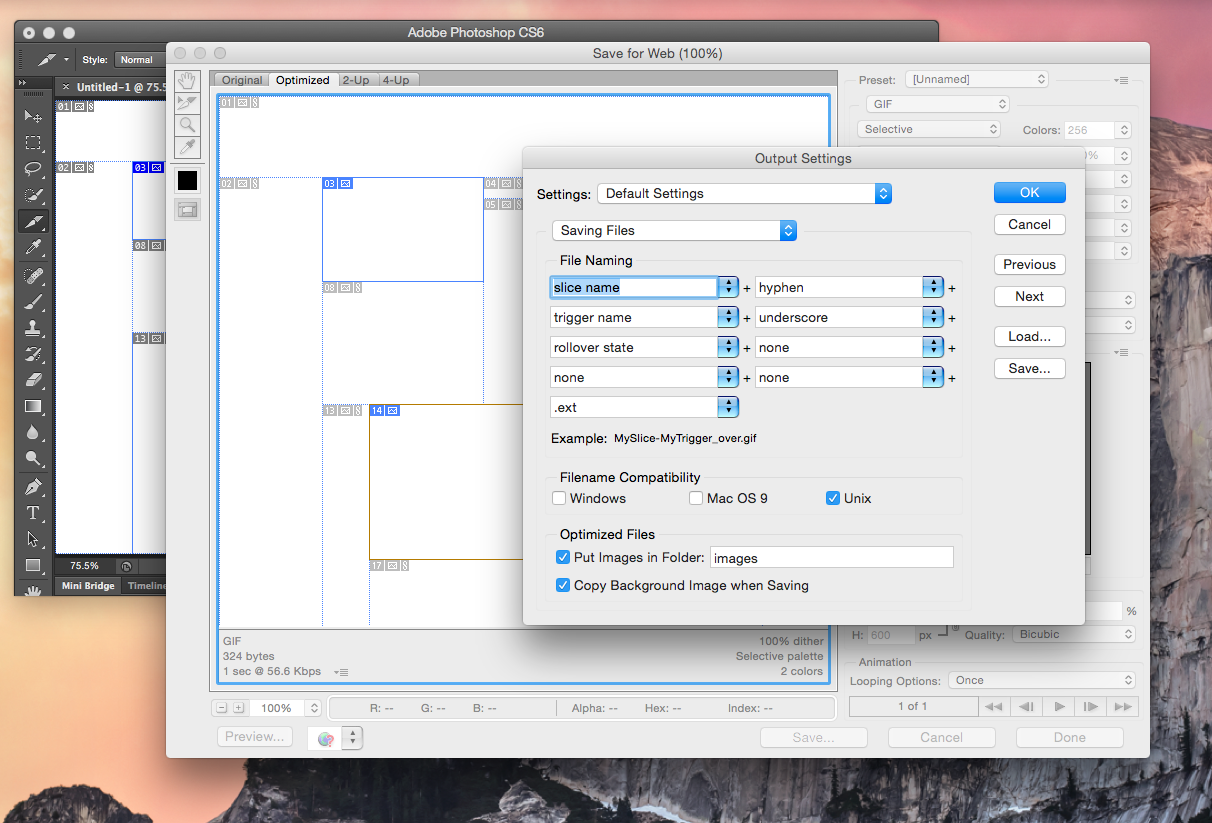Select the Horizontal Type tool

click(x=33, y=513)
